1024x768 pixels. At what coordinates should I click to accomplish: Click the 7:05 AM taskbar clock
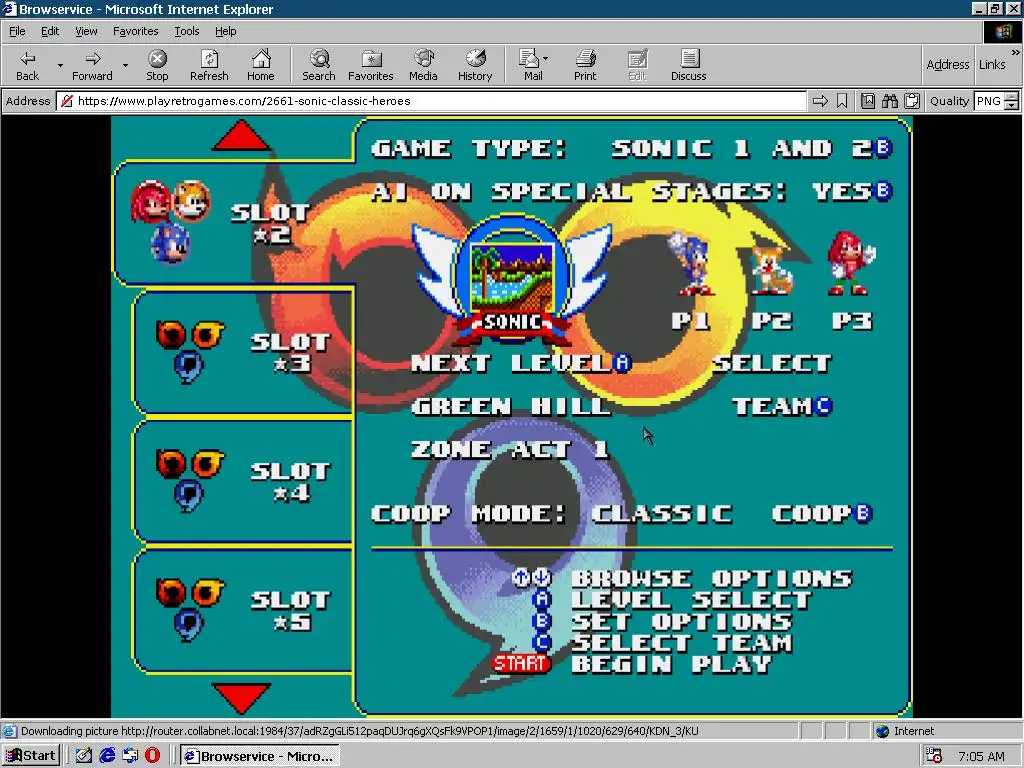coord(981,756)
